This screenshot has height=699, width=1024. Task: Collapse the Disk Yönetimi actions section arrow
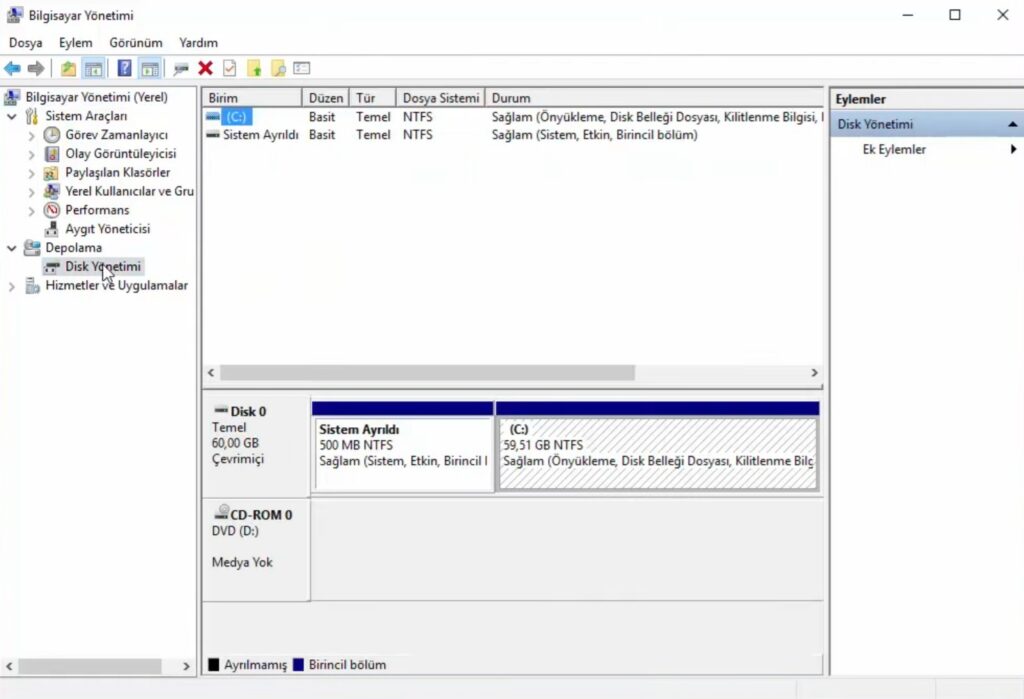click(x=1012, y=125)
